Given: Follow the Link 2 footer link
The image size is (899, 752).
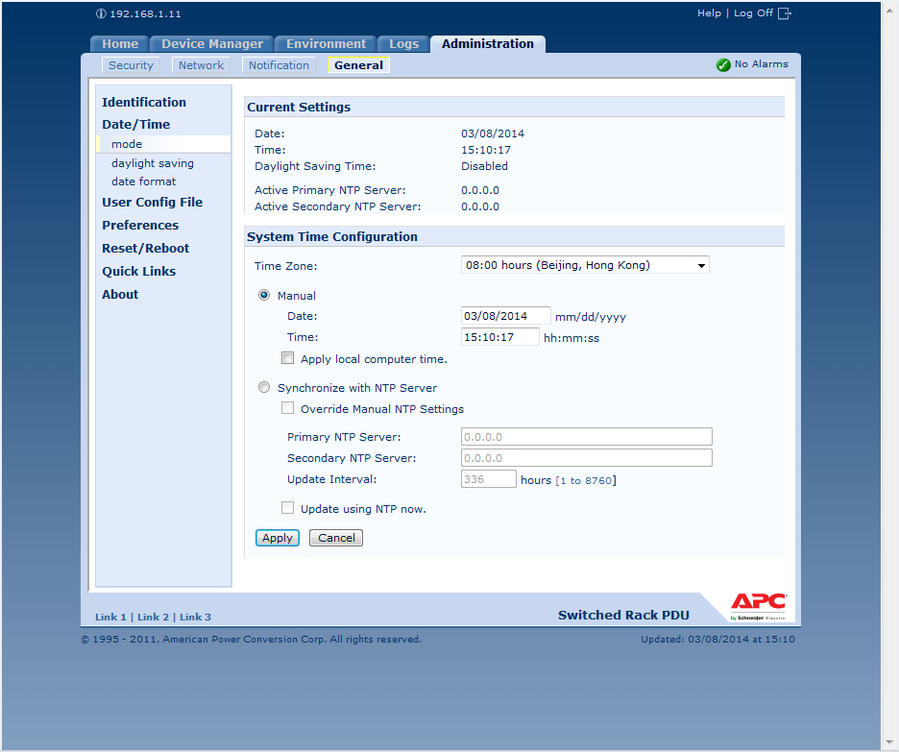Looking at the screenshot, I should pyautogui.click(x=153, y=617).
